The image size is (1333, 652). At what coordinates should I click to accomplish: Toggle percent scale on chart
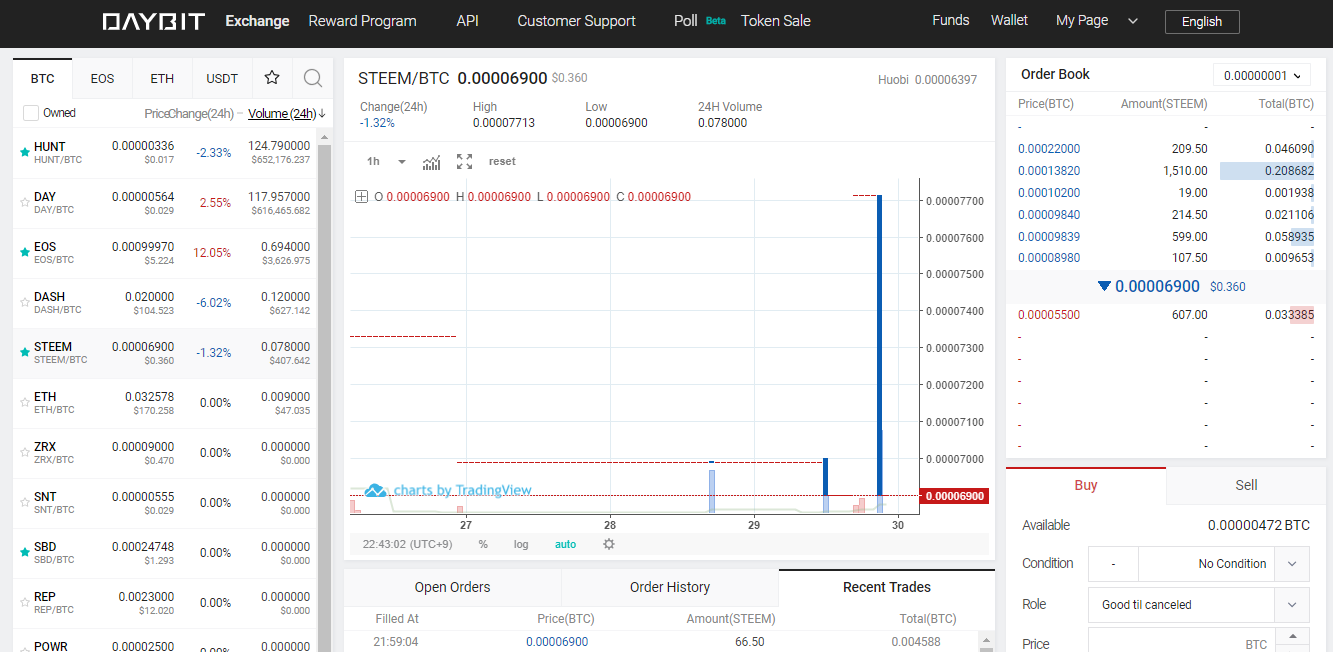(483, 544)
